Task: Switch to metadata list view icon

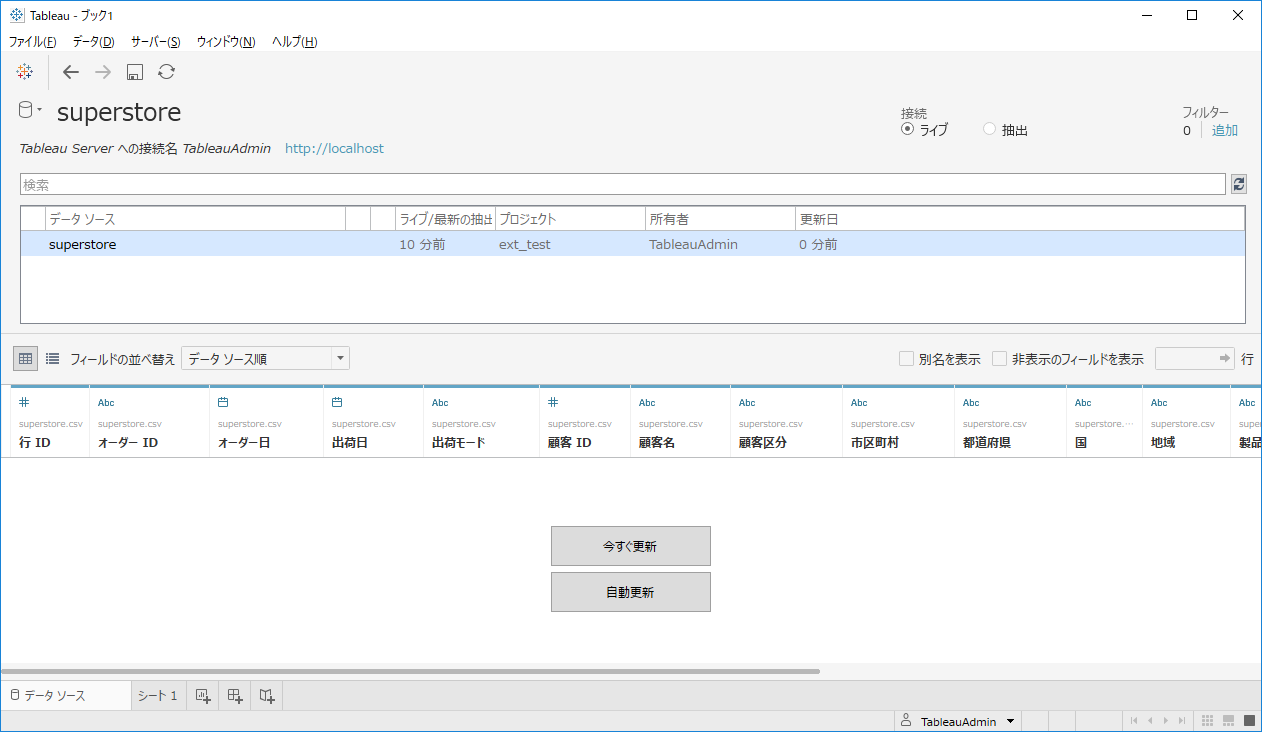Action: click(x=52, y=358)
